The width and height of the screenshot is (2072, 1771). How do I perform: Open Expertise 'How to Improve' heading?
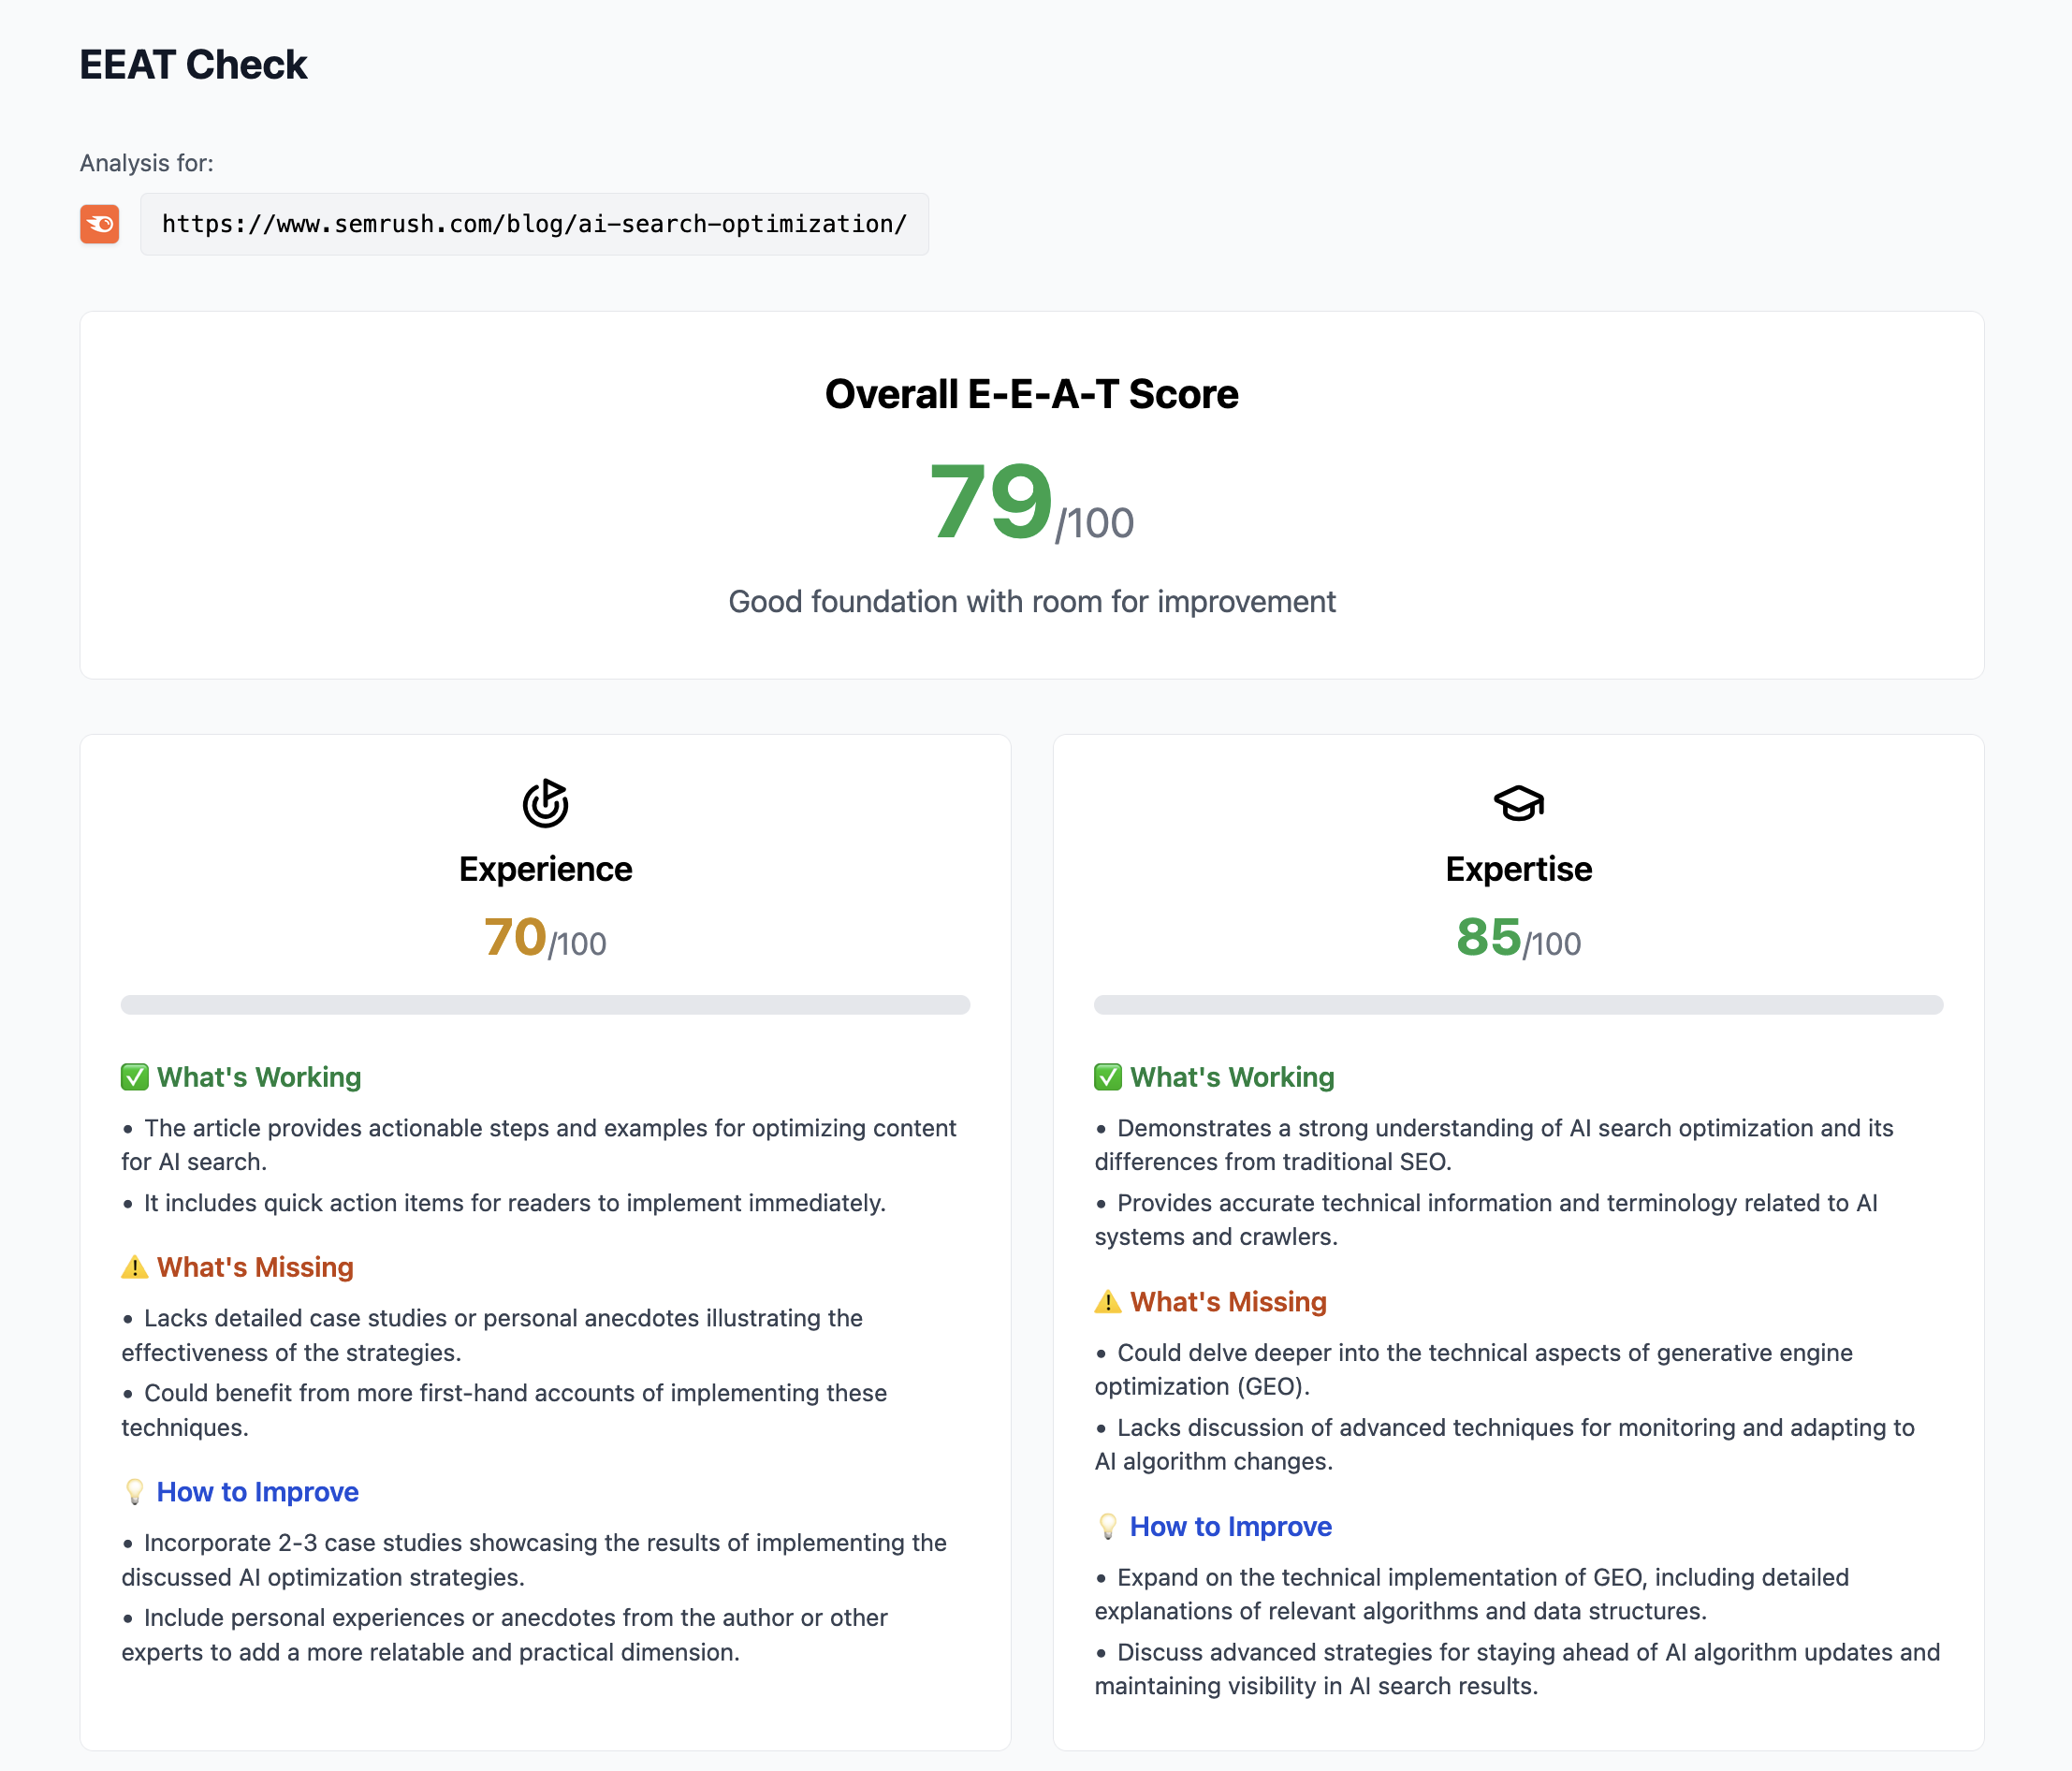coord(1231,1526)
